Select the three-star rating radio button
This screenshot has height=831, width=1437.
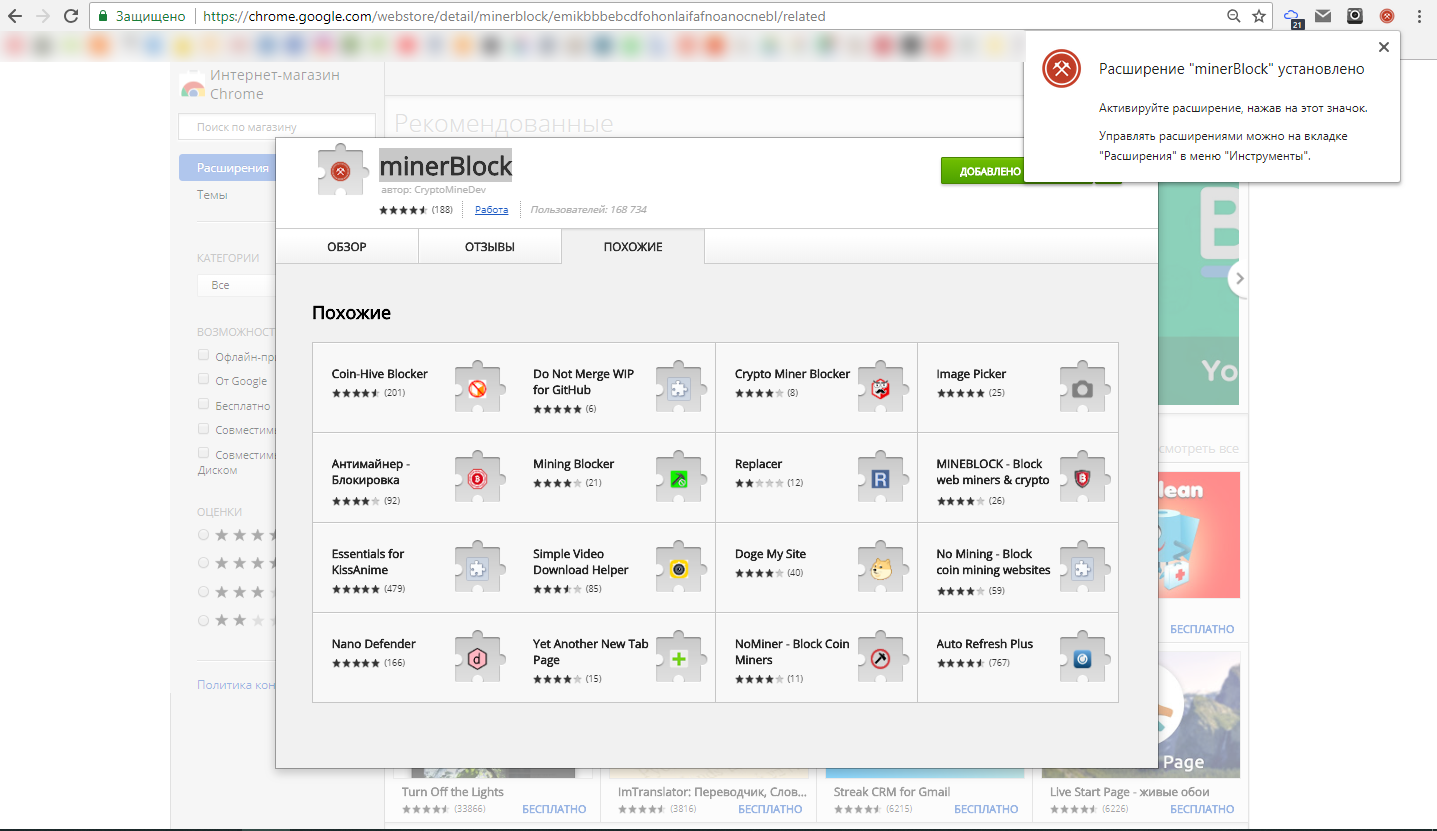(204, 591)
